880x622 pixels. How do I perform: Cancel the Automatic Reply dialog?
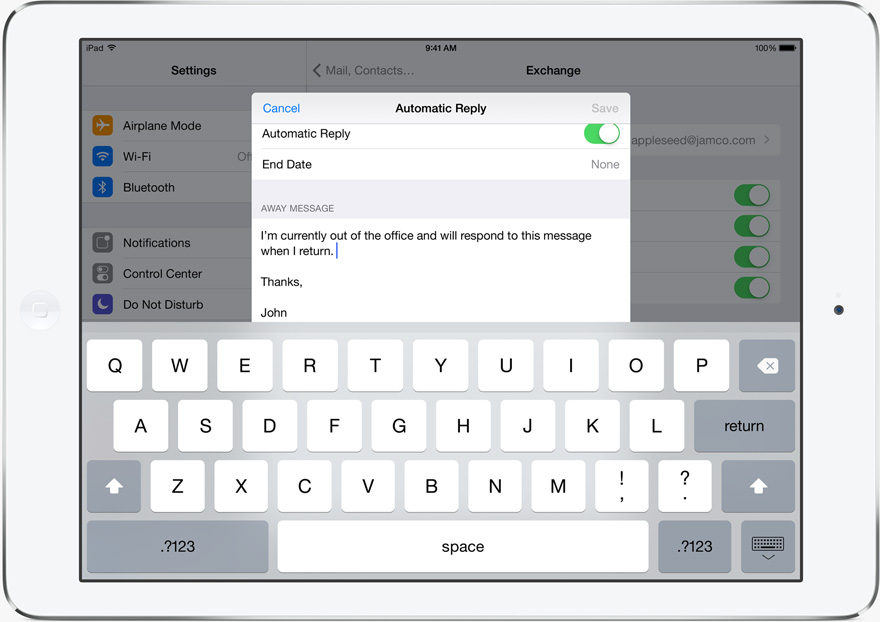click(x=281, y=108)
